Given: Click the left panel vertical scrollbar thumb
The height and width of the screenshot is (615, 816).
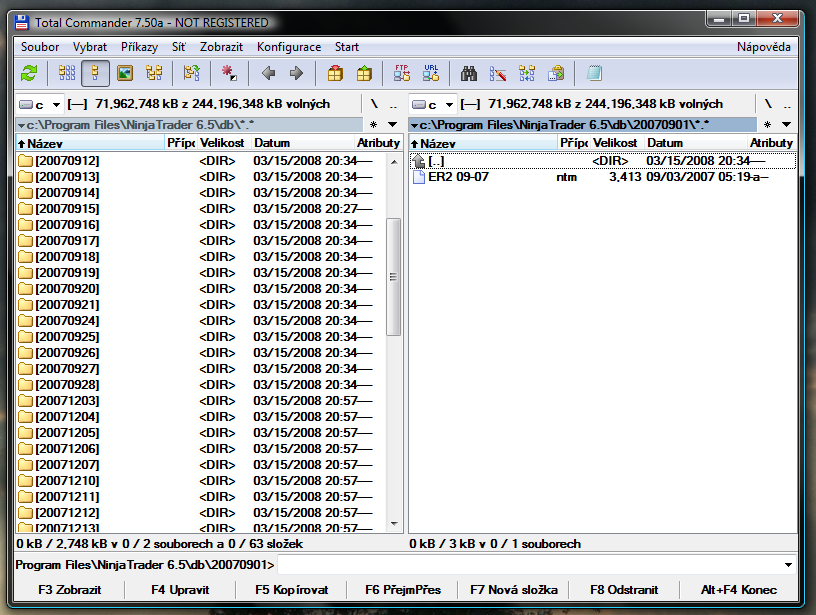Looking at the screenshot, I should (x=393, y=275).
